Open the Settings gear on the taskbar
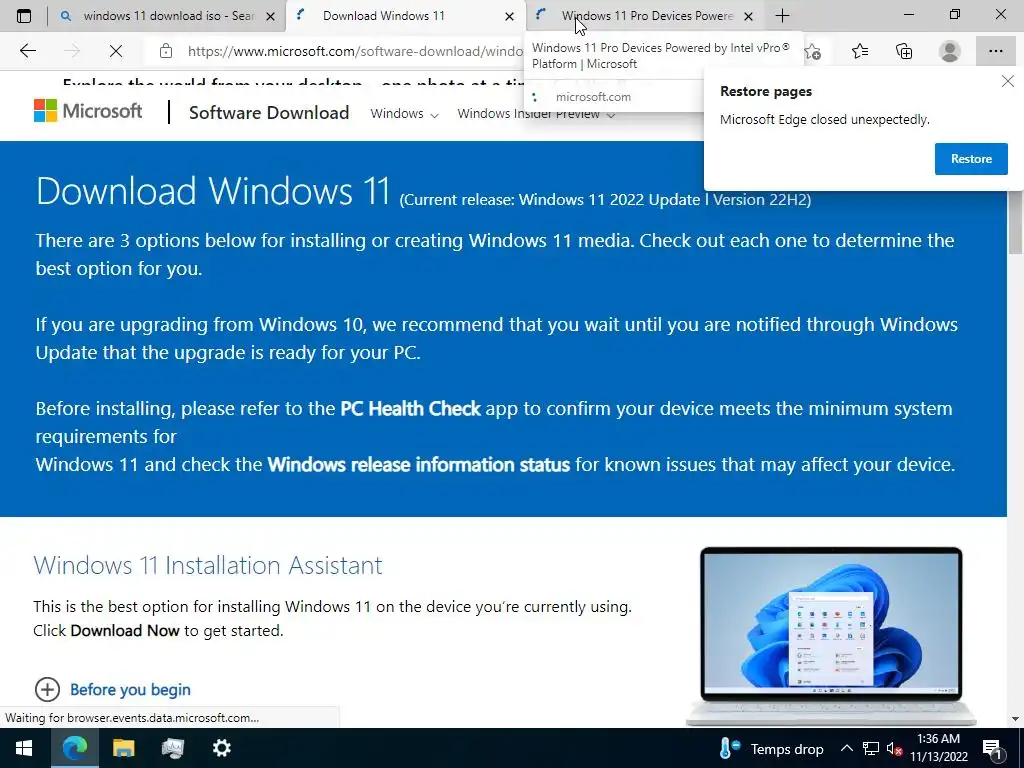Image resolution: width=1024 pixels, height=768 pixels. (221, 748)
